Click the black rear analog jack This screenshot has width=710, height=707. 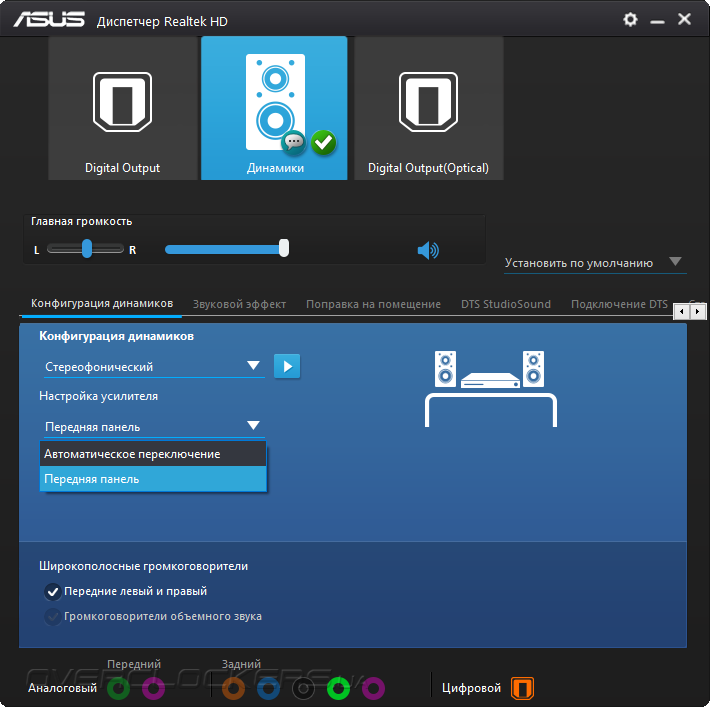click(x=303, y=688)
